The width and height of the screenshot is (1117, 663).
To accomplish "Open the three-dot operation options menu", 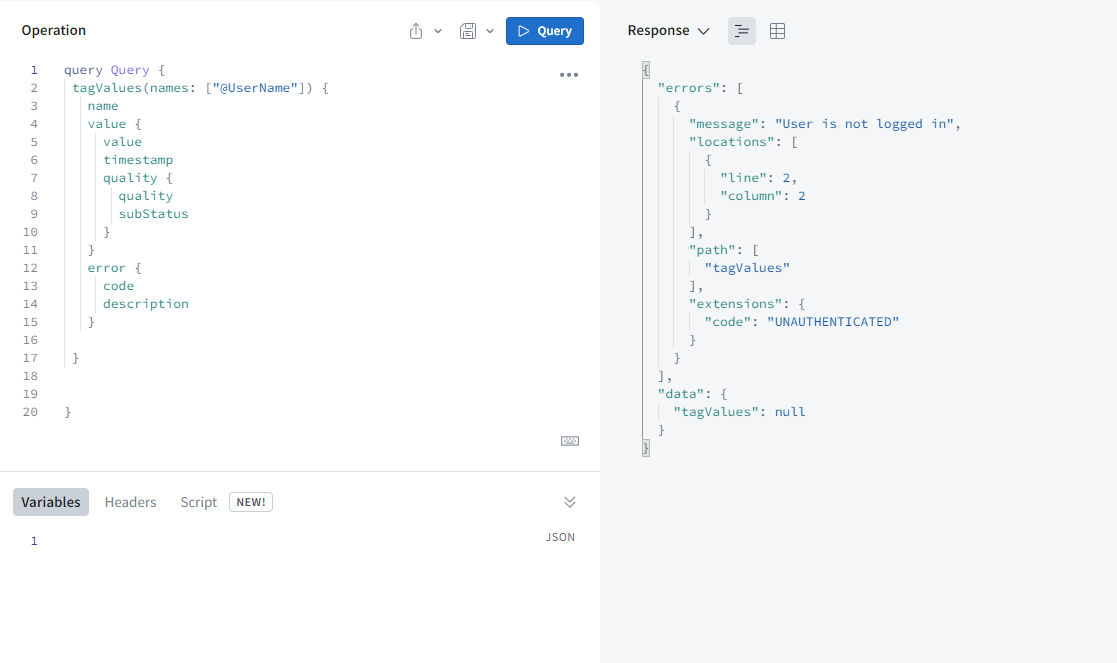I will pyautogui.click(x=569, y=75).
